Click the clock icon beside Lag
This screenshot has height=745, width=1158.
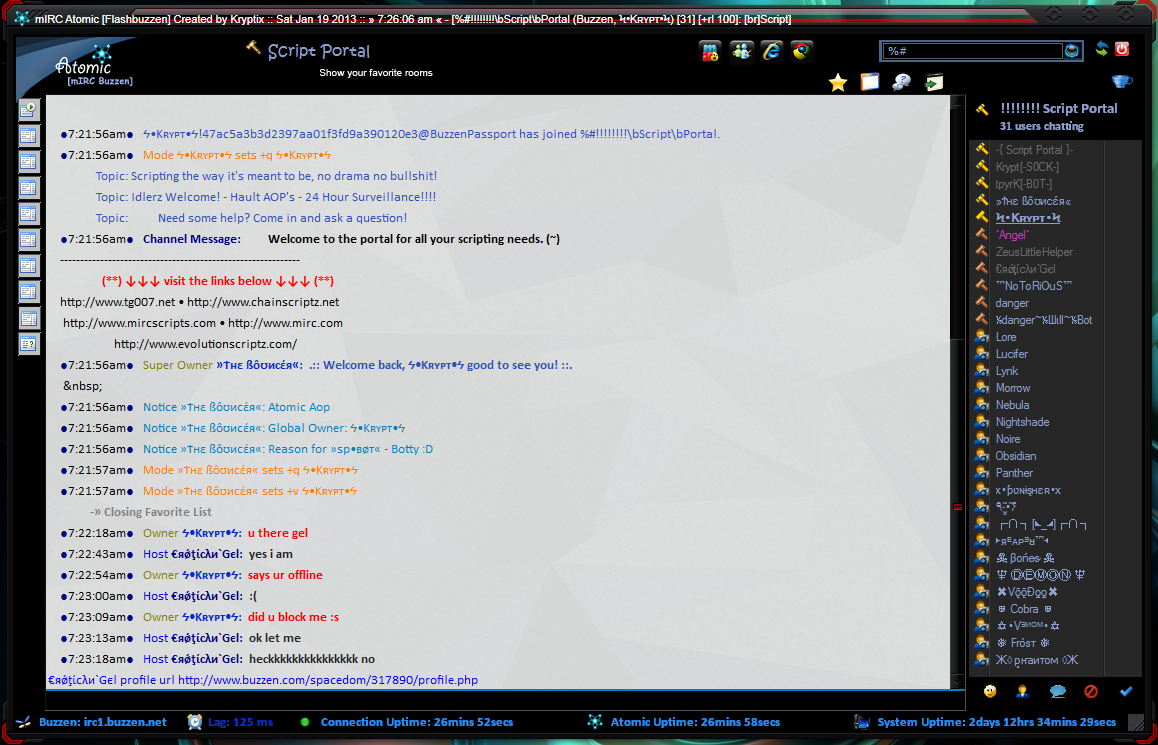click(194, 721)
